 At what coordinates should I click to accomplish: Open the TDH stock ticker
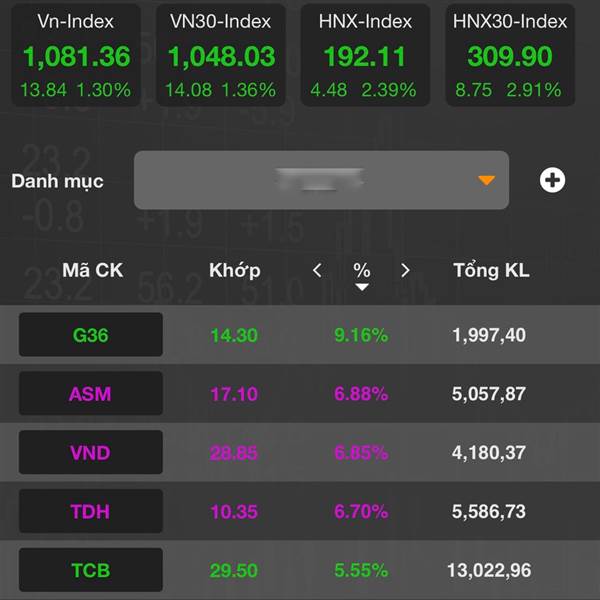coord(91,511)
